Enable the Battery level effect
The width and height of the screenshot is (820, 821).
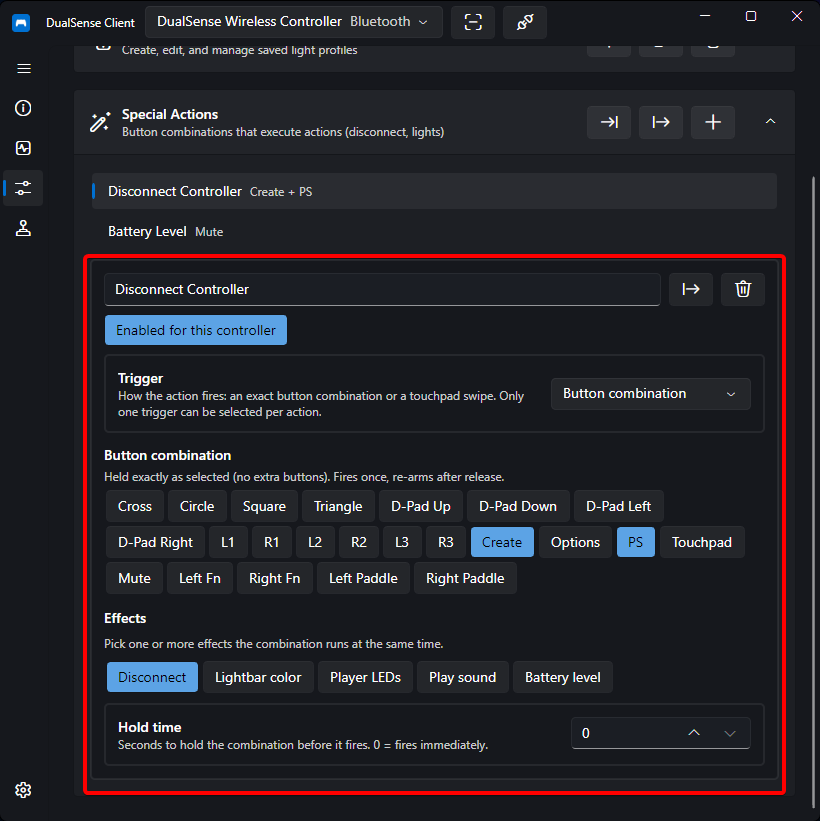pyautogui.click(x=563, y=677)
